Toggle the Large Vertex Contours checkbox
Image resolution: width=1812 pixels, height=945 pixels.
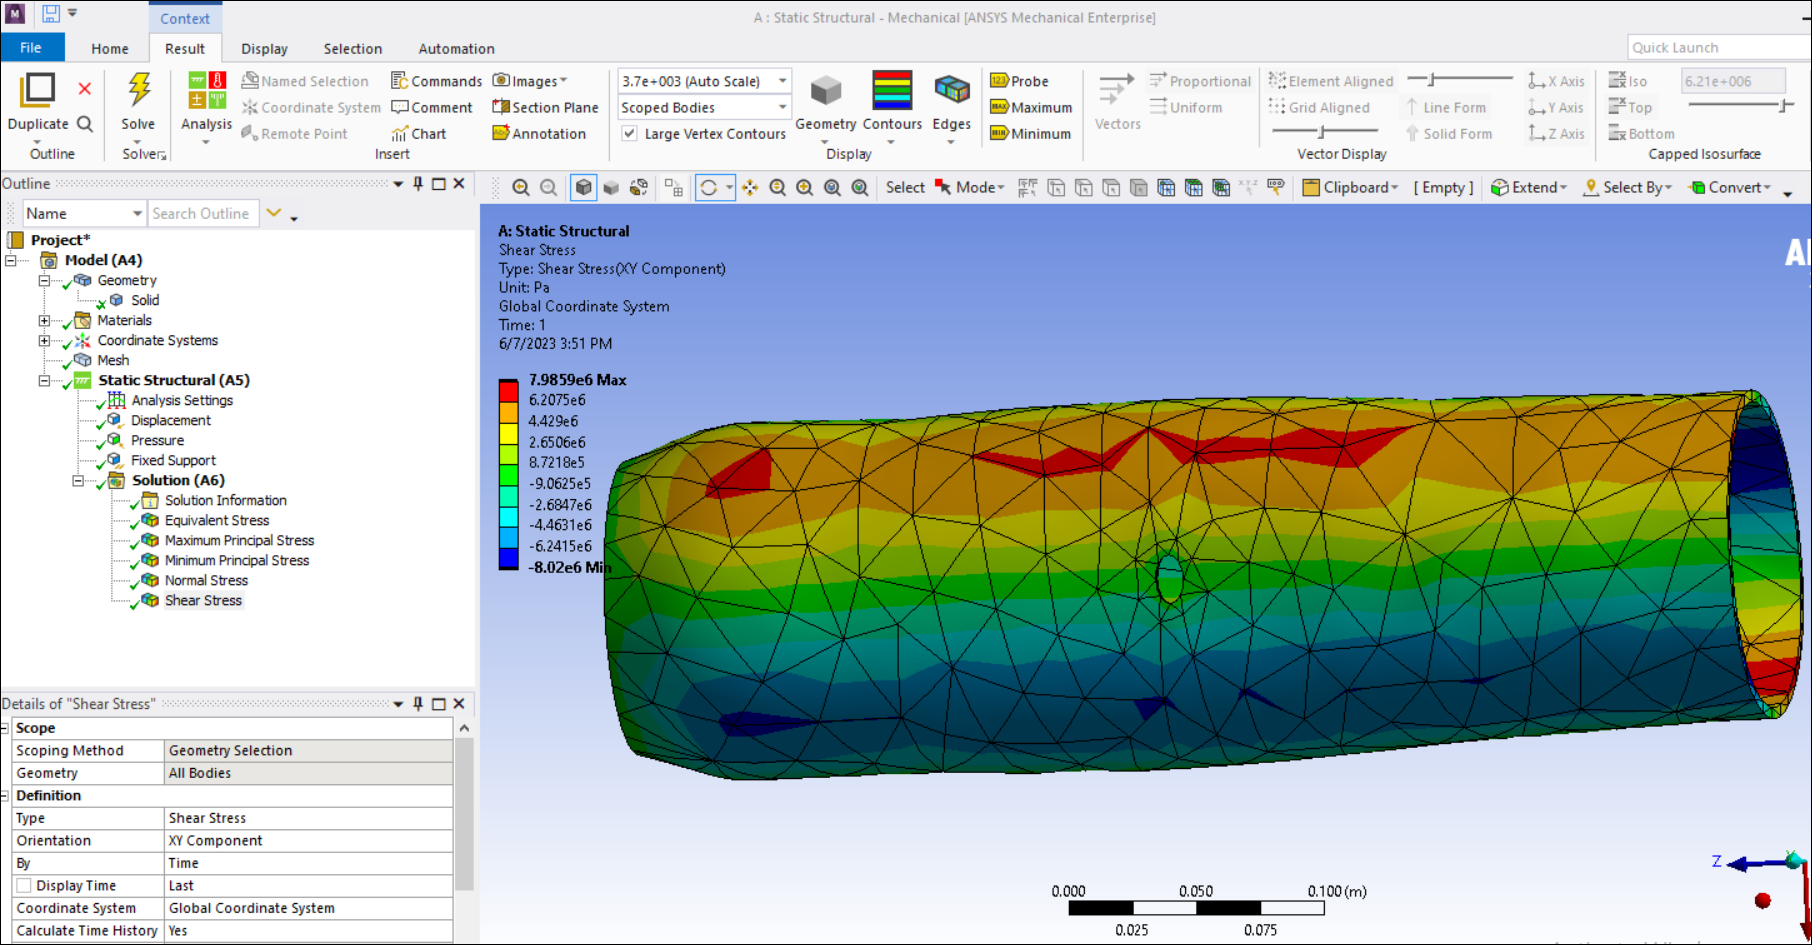click(x=629, y=133)
